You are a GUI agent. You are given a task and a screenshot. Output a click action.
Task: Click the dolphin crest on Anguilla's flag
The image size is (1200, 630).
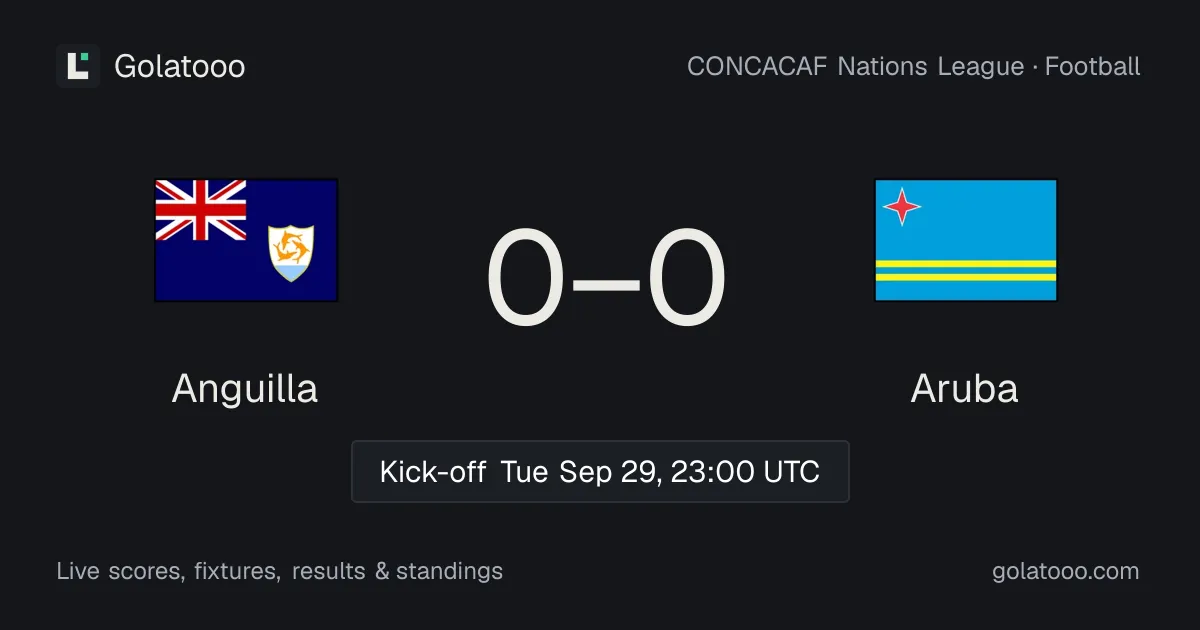(x=291, y=252)
